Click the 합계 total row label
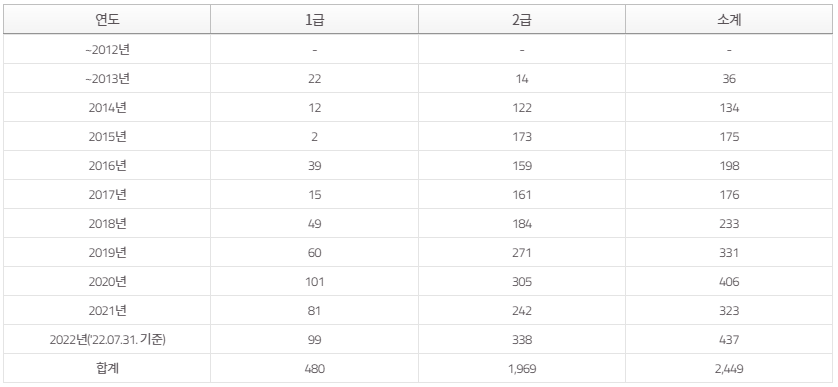The height and width of the screenshot is (387, 838). pyautogui.click(x=107, y=368)
